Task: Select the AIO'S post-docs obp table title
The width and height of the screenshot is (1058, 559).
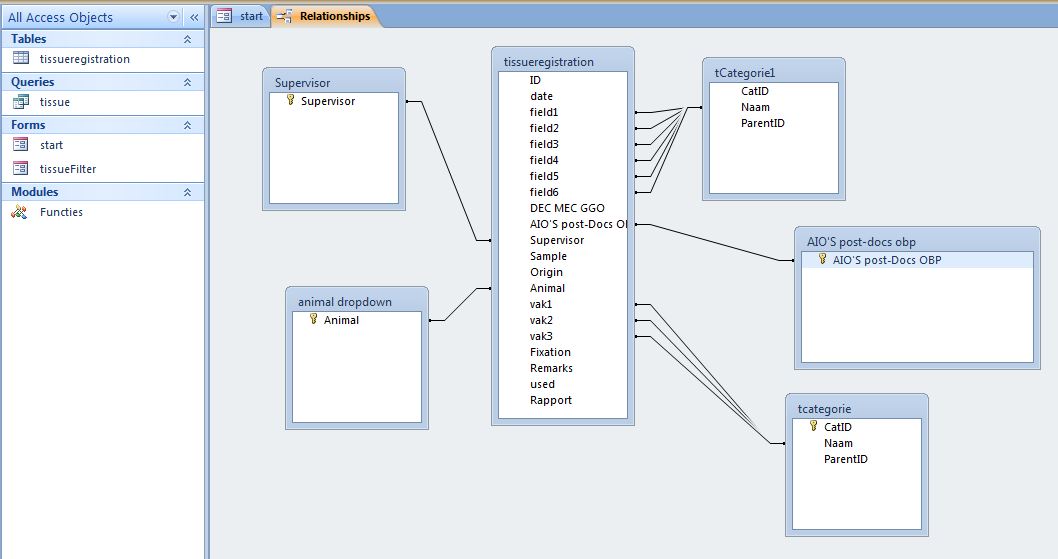Action: (x=917, y=242)
